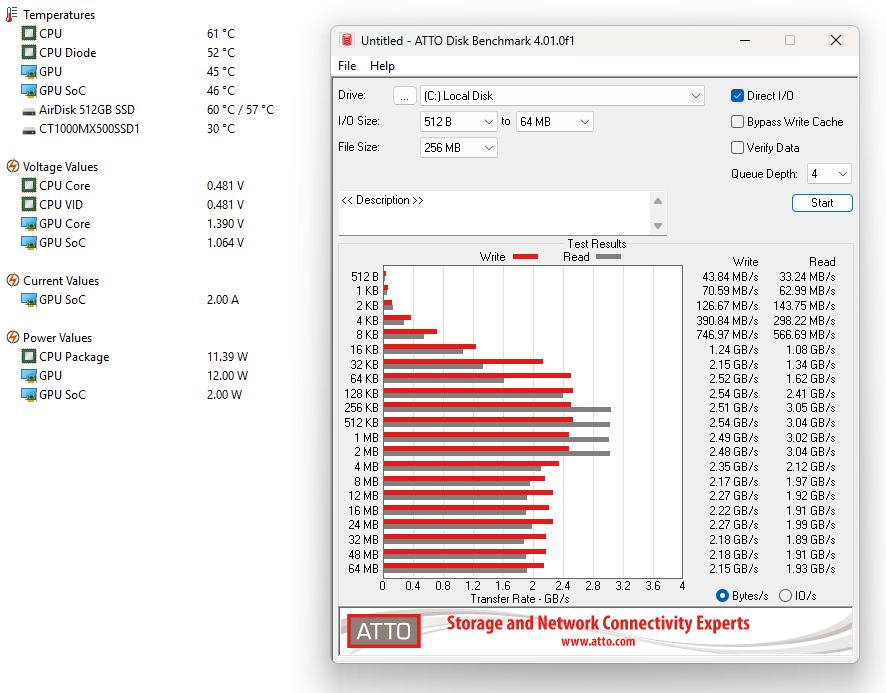
Task: Click the '1.390 V' GPU Core value
Action: pos(225,224)
